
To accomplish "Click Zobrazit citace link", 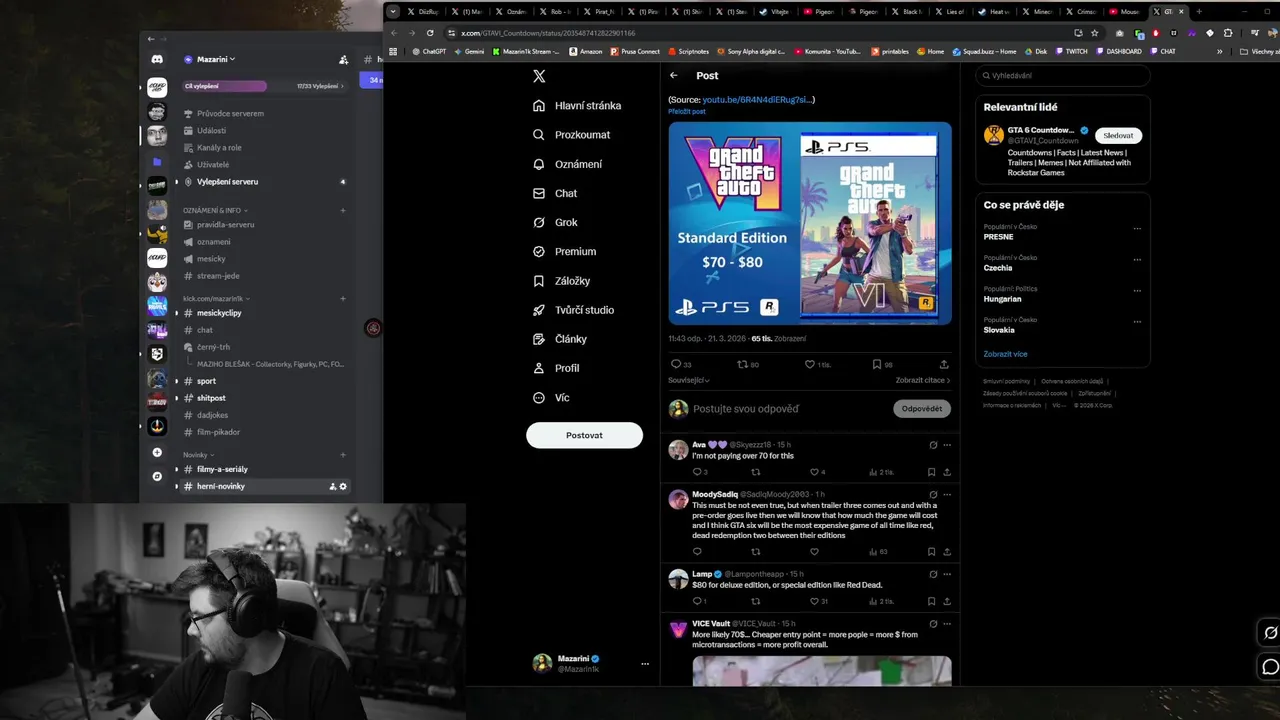I will click(923, 380).
